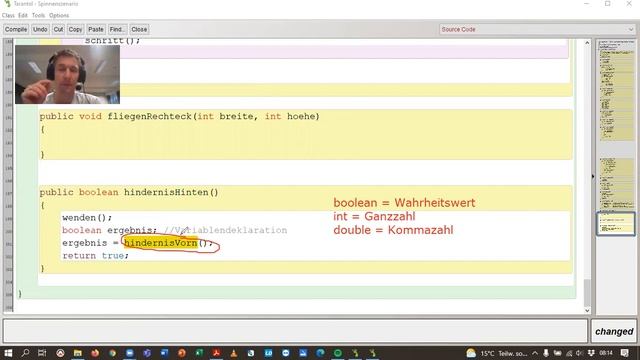Open File Explorer from the taskbar
The image size is (640, 360).
point(78,353)
